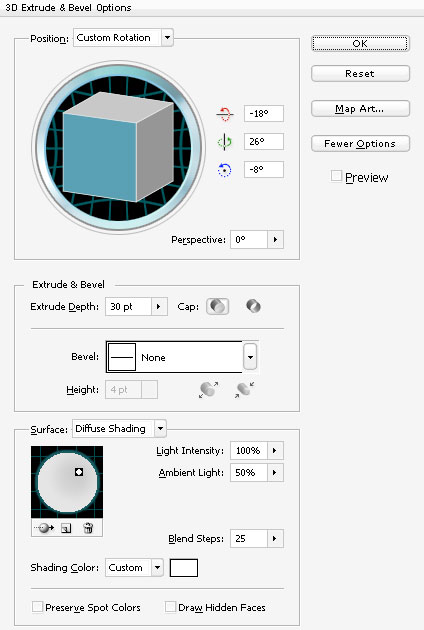Delete Light trash icon
424x630 pixels.
[x=88, y=528]
